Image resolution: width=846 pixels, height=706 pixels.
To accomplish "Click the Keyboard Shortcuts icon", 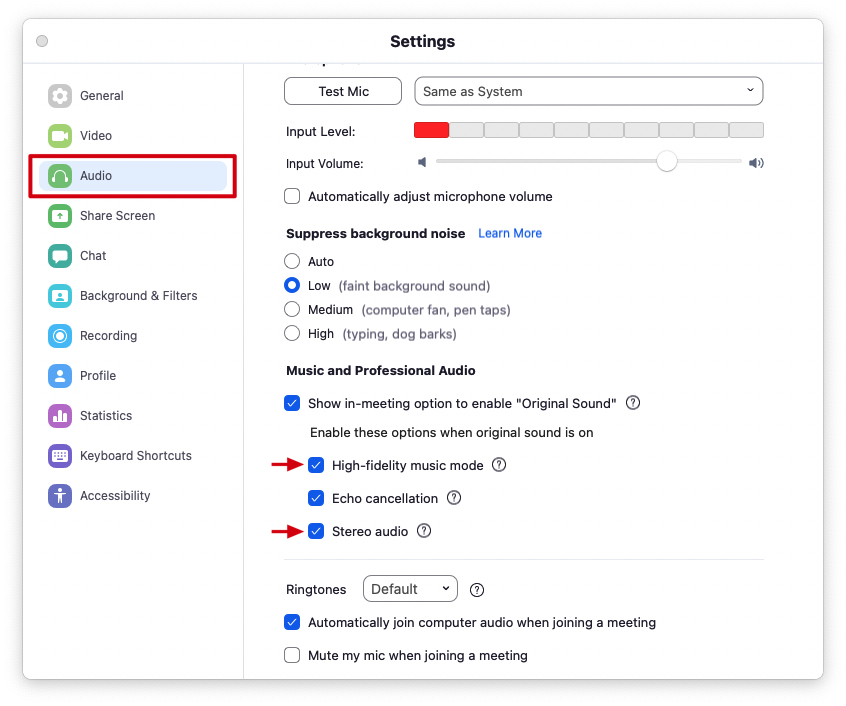I will pyautogui.click(x=60, y=456).
